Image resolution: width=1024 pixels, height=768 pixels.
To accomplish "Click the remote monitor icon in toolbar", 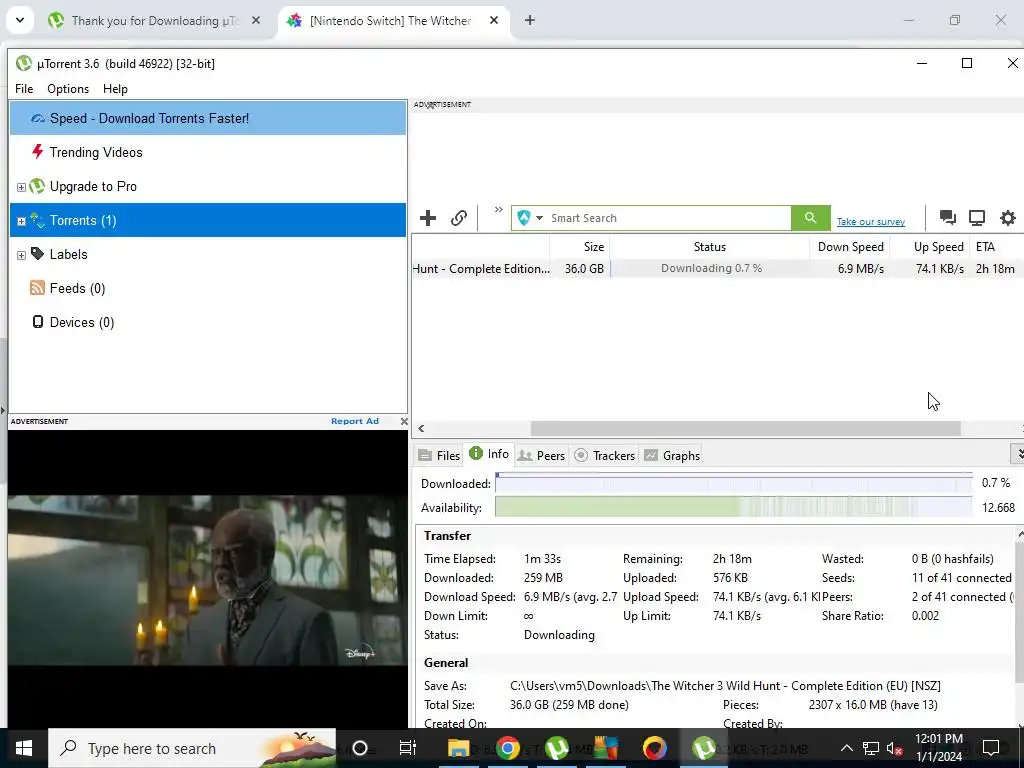I will (977, 217).
